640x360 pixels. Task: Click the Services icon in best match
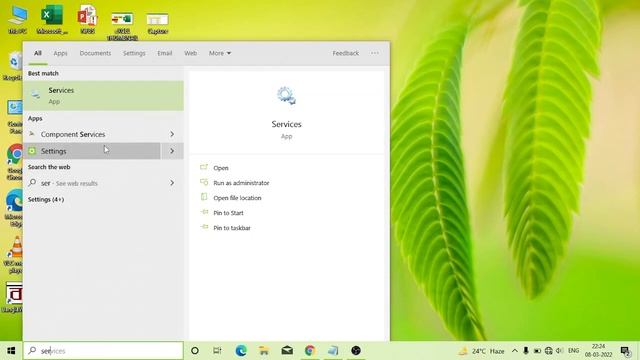(x=36, y=95)
